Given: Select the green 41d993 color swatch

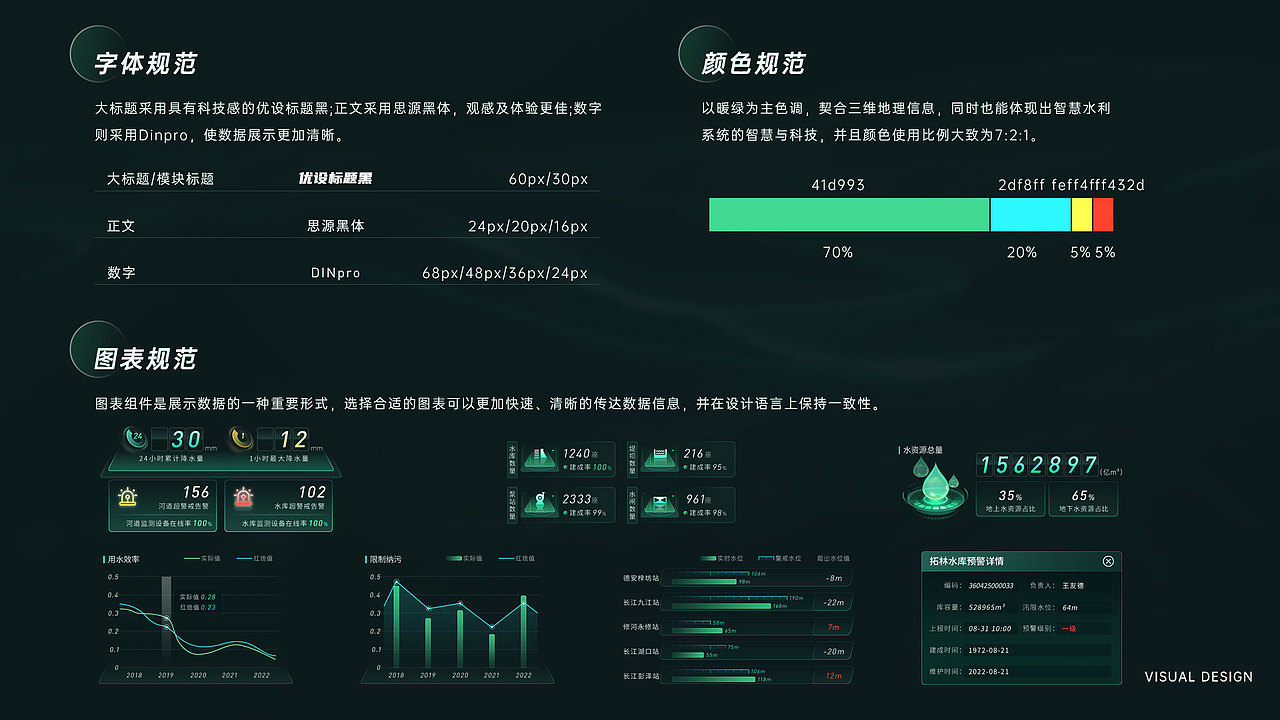Looking at the screenshot, I should pos(848,214).
